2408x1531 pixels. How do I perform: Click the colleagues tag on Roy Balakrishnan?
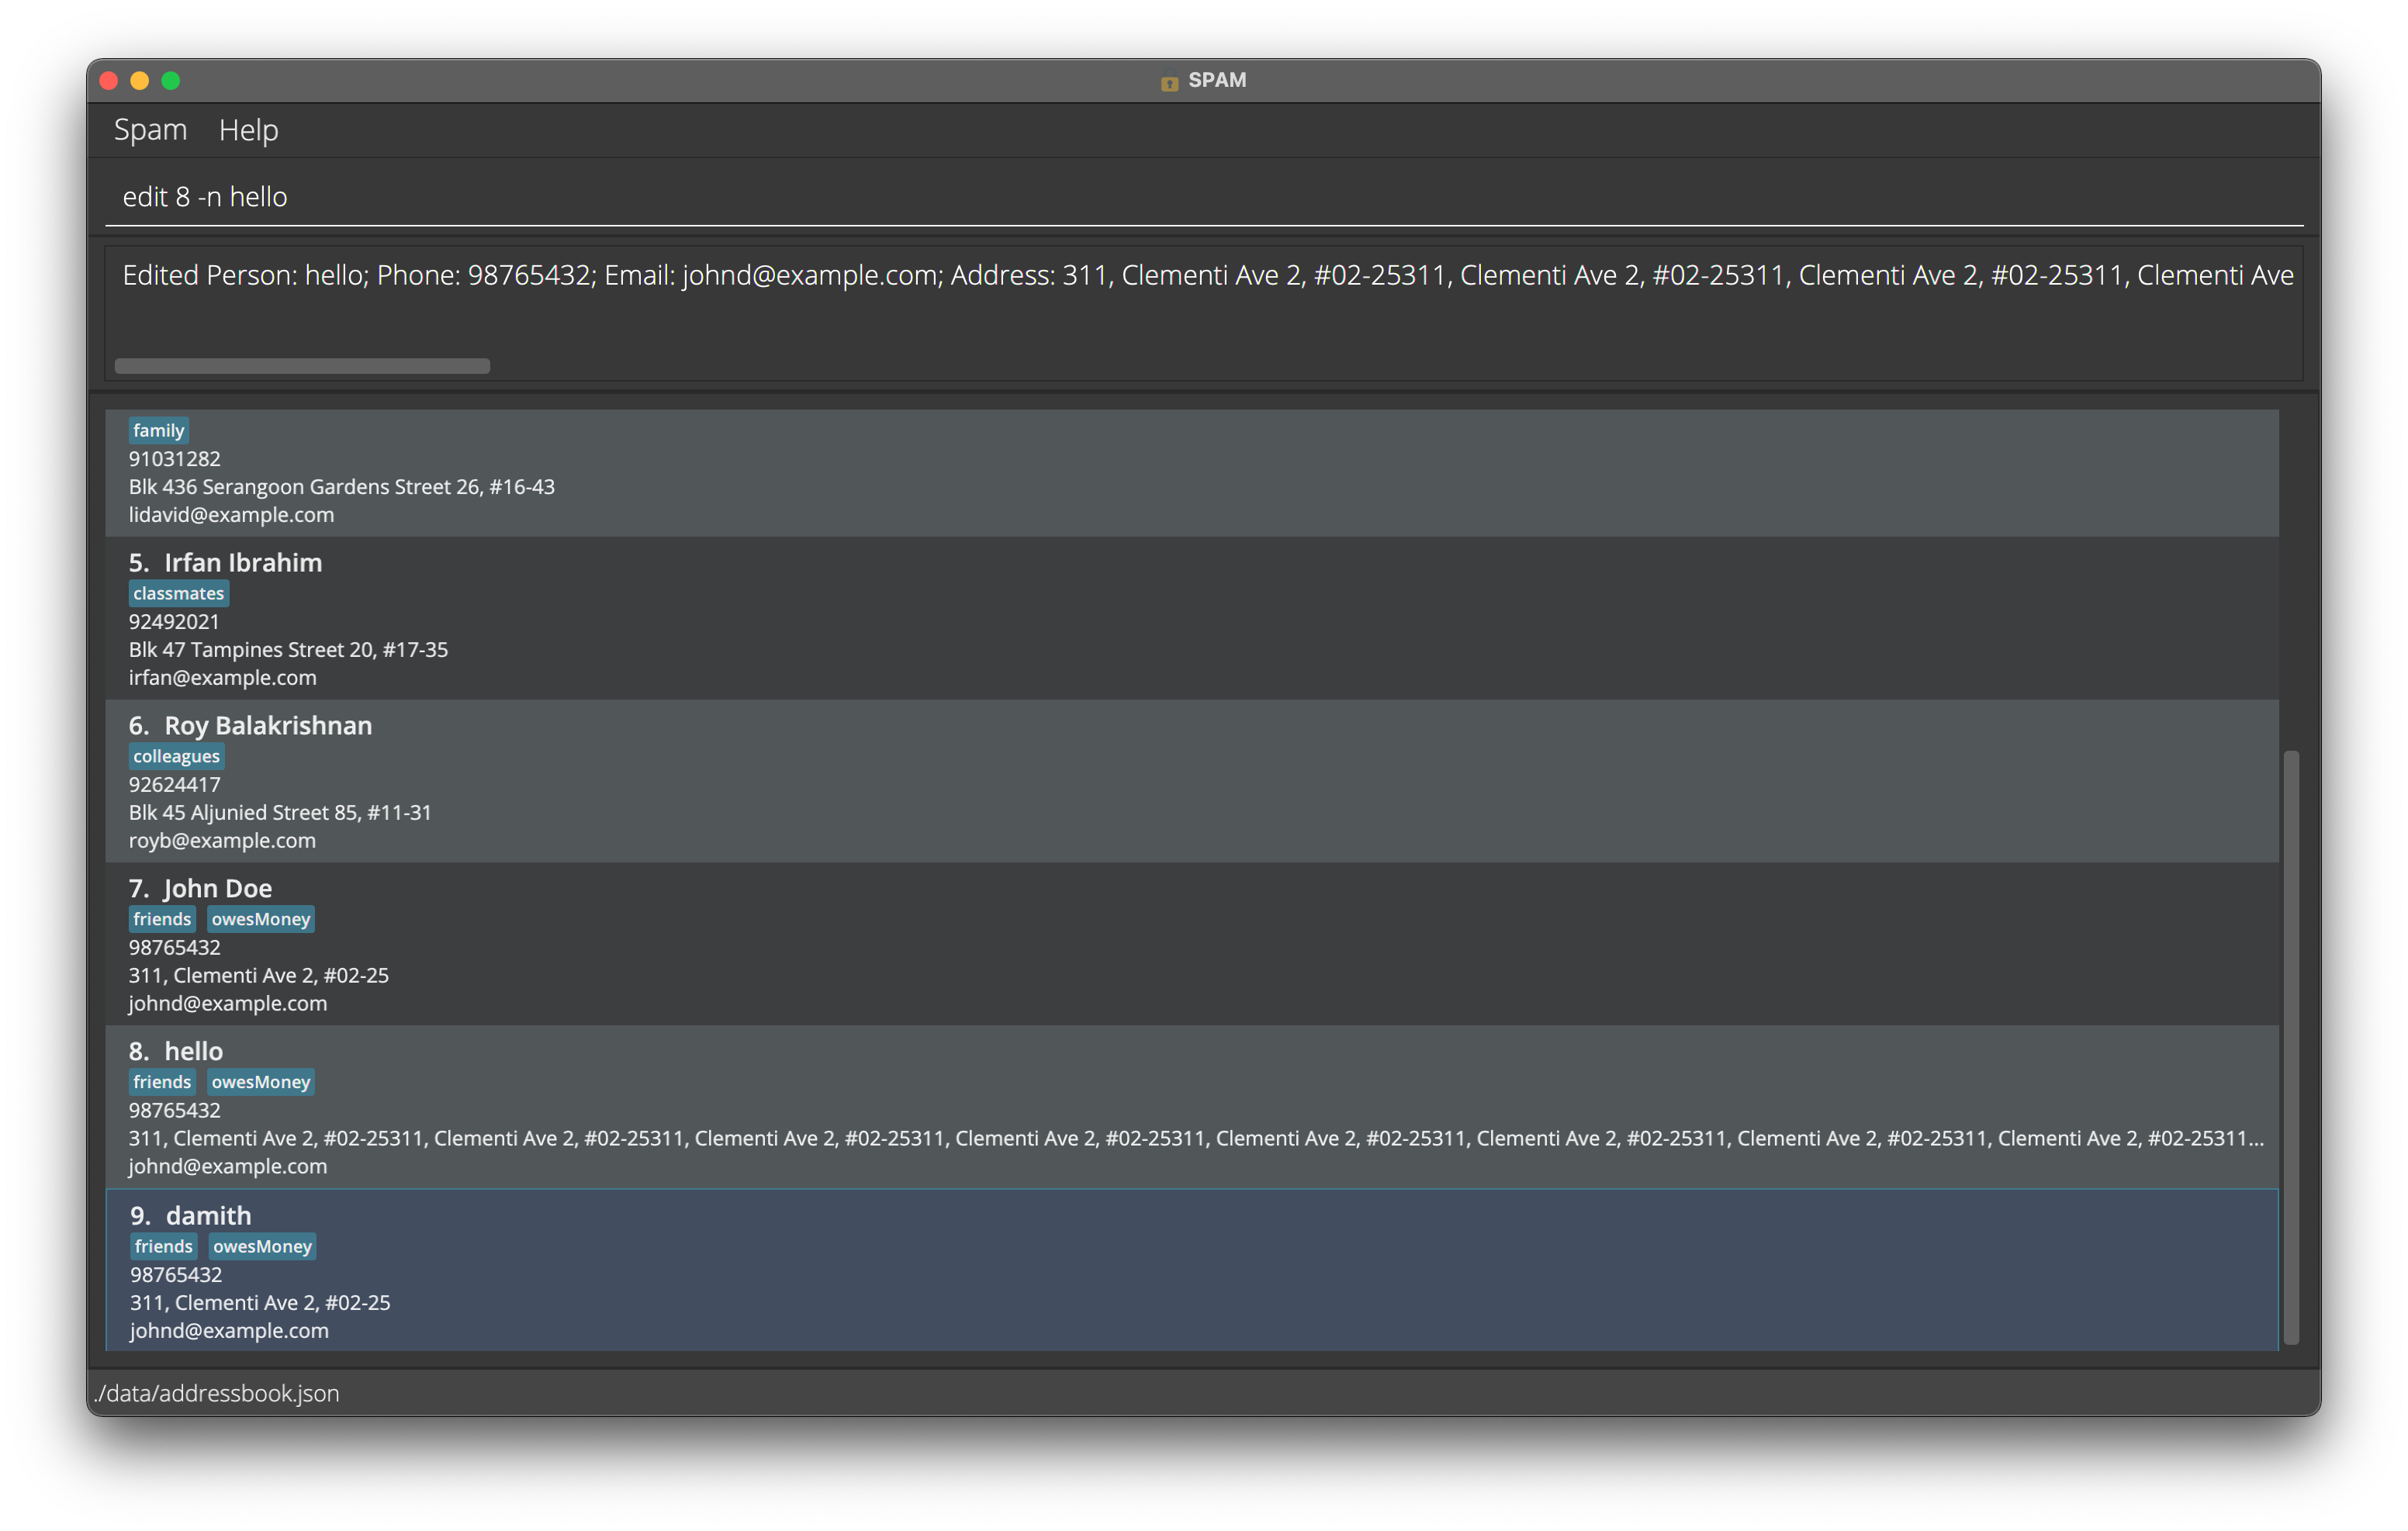[x=176, y=757]
